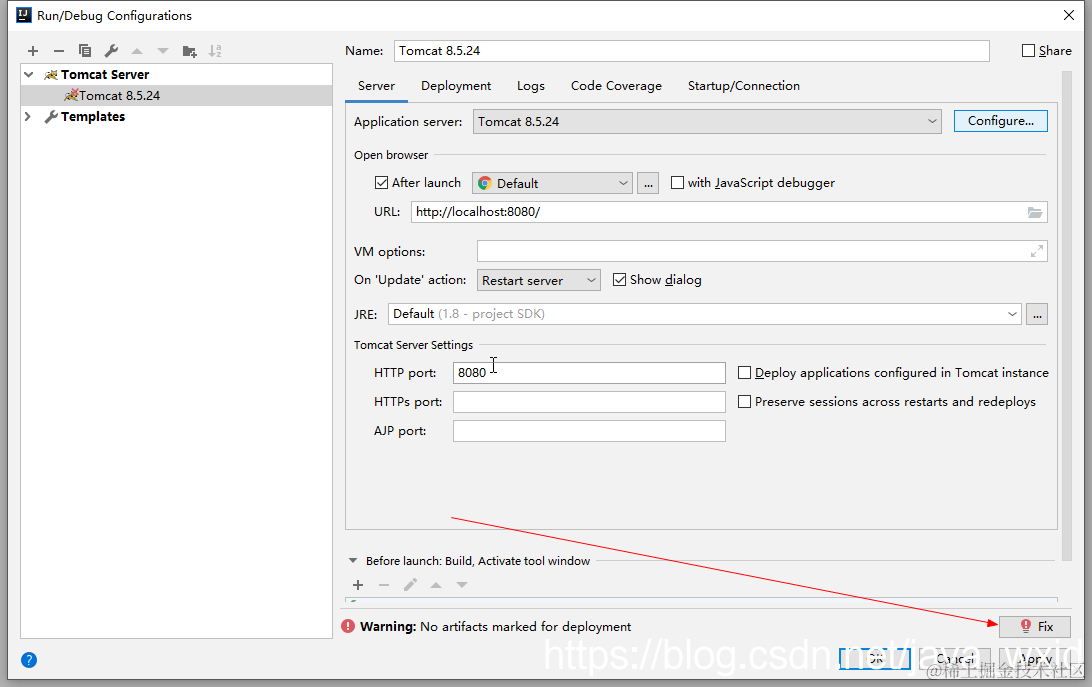Enable Preserve sessions across restarts checkbox

tap(744, 402)
